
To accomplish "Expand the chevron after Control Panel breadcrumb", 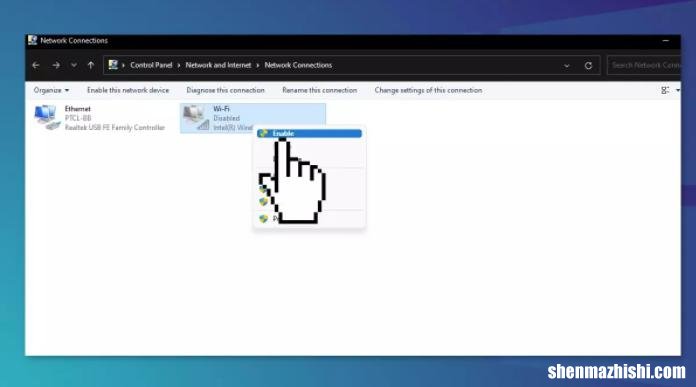I will click(179, 65).
